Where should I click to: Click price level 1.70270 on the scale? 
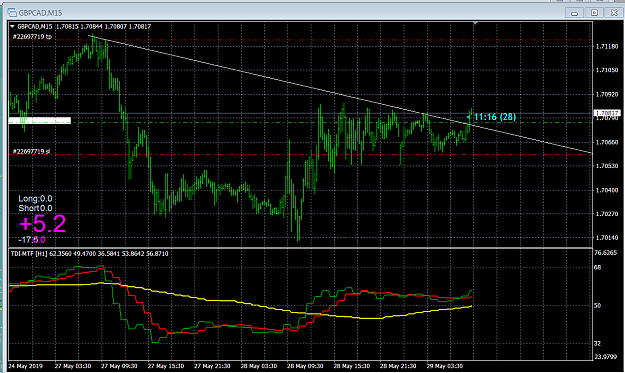point(607,214)
